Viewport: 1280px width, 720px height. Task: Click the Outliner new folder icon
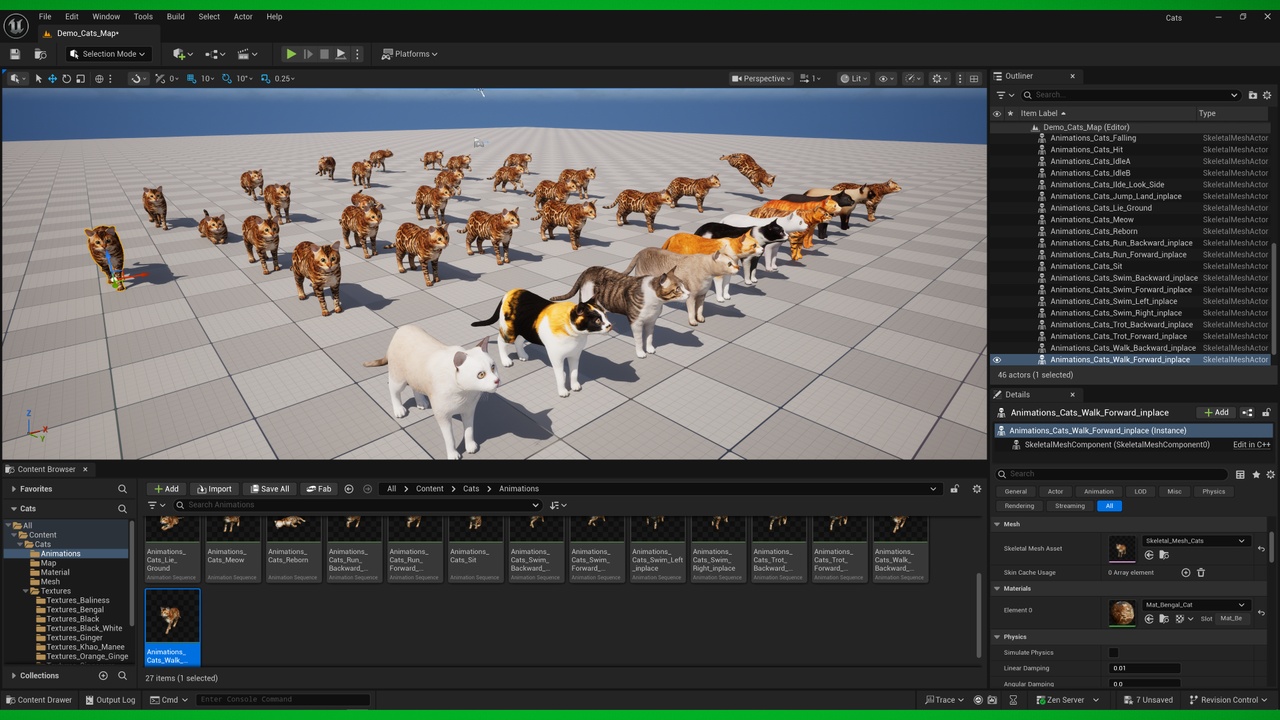click(x=1253, y=95)
